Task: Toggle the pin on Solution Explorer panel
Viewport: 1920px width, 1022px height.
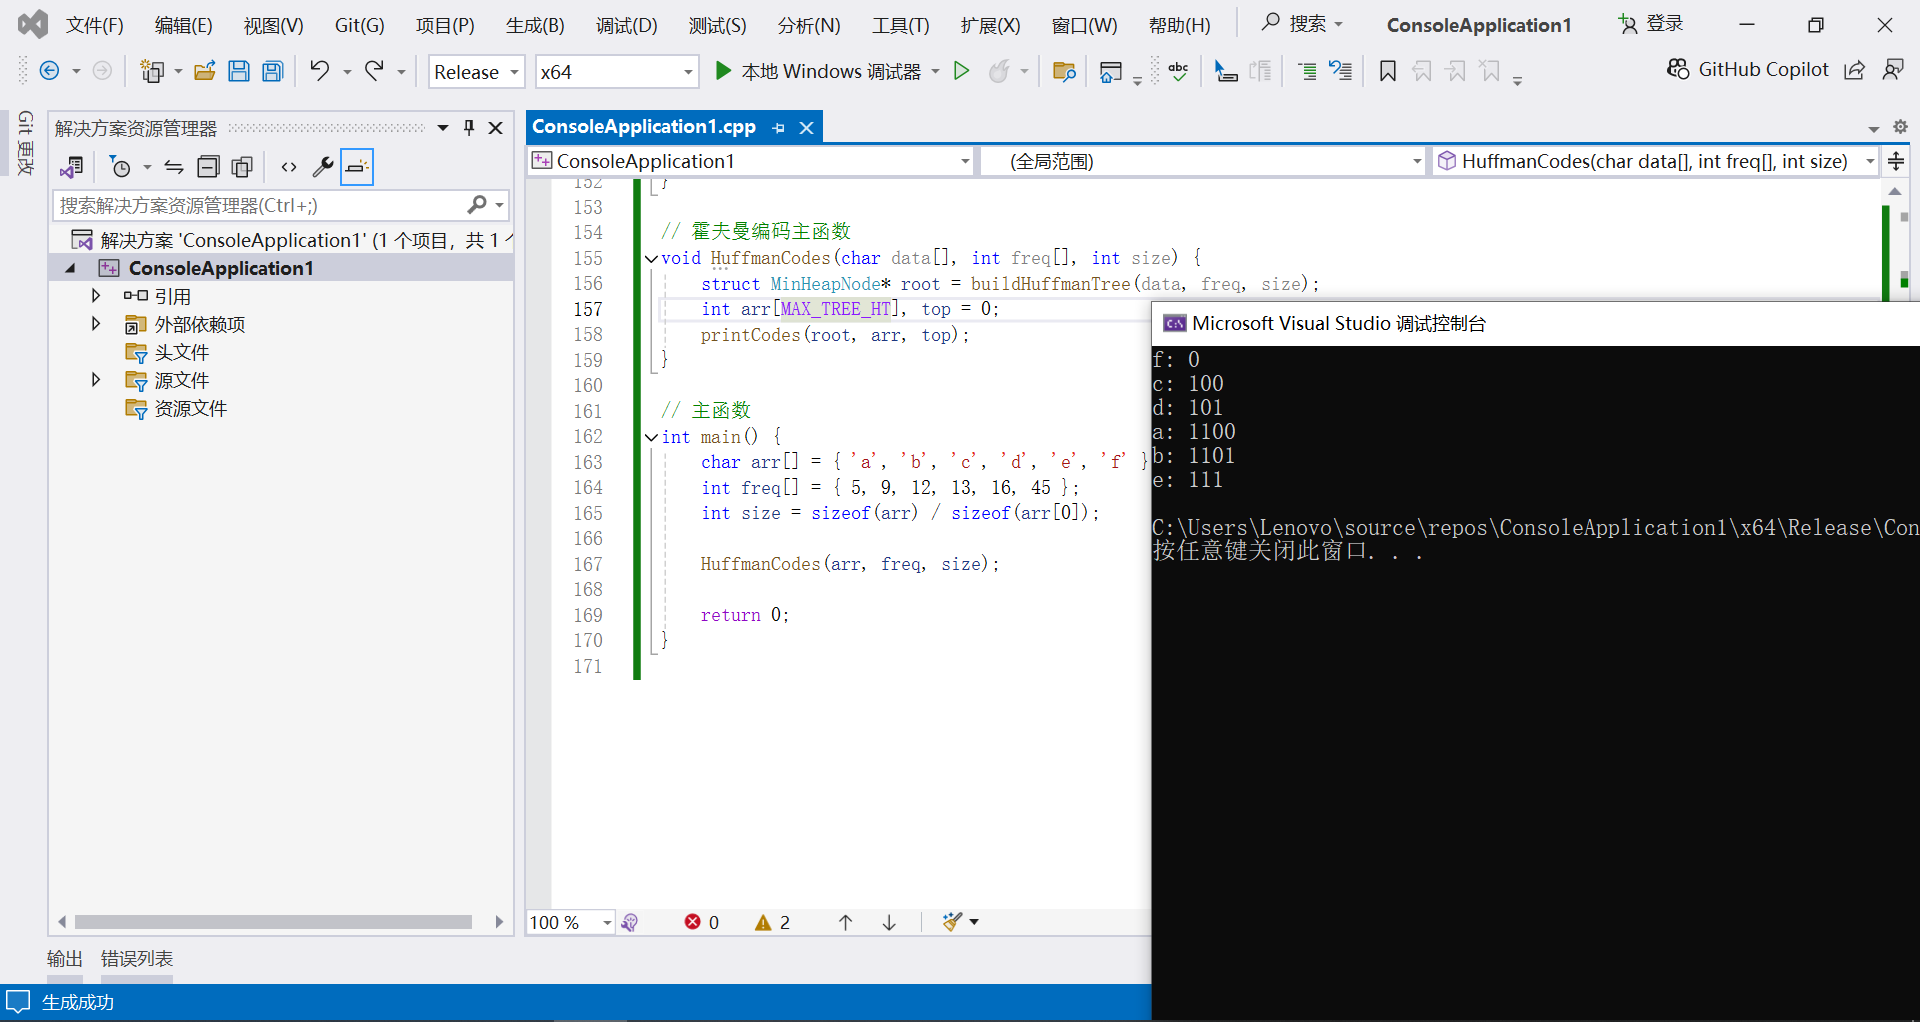Action: point(468,128)
